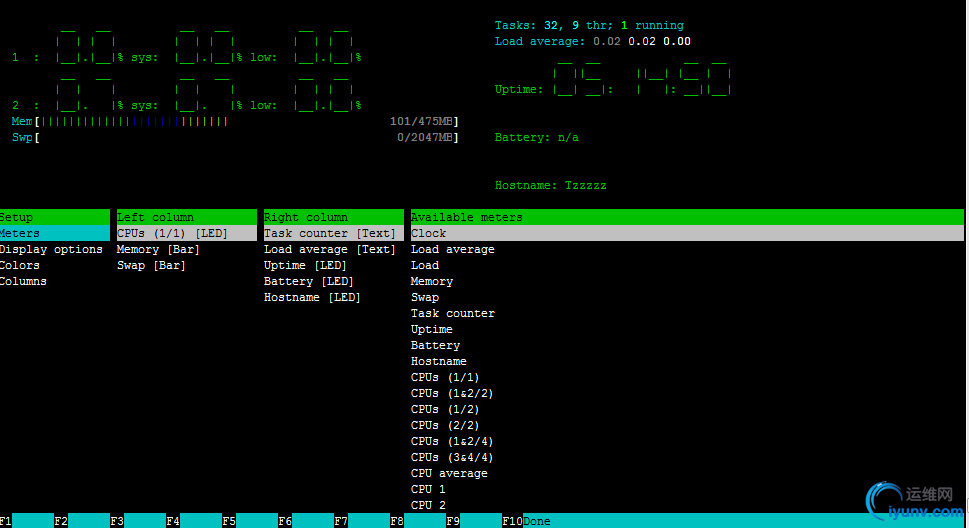Image resolution: width=969 pixels, height=528 pixels.
Task: Choose Clock in Available meters
Action: [687, 233]
